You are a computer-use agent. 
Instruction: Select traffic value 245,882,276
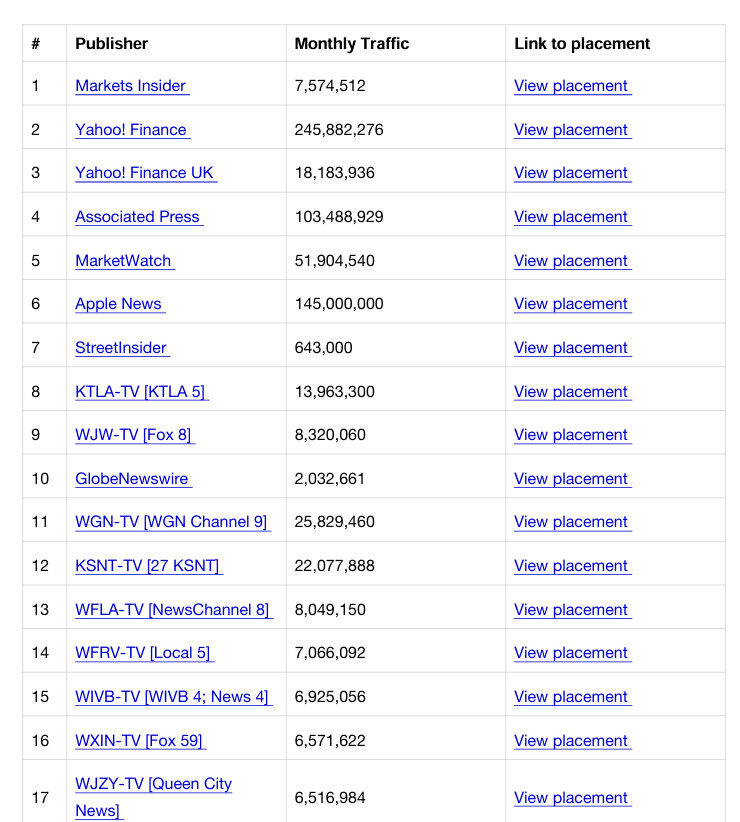[339, 129]
